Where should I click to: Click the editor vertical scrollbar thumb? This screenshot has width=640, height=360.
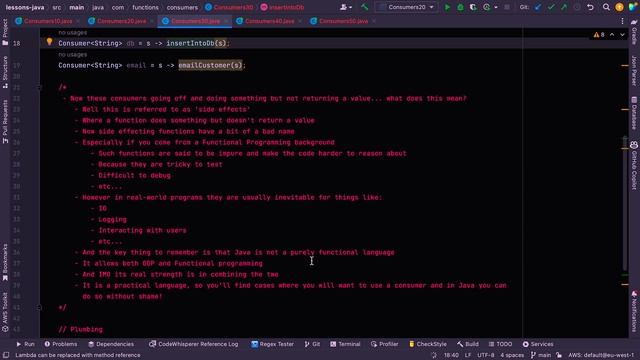coord(624,204)
